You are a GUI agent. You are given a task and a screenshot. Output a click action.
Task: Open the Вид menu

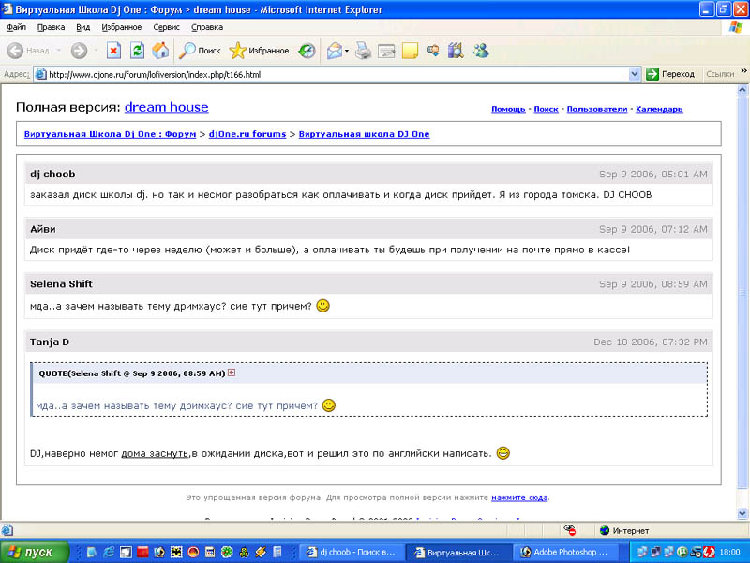[x=83, y=27]
